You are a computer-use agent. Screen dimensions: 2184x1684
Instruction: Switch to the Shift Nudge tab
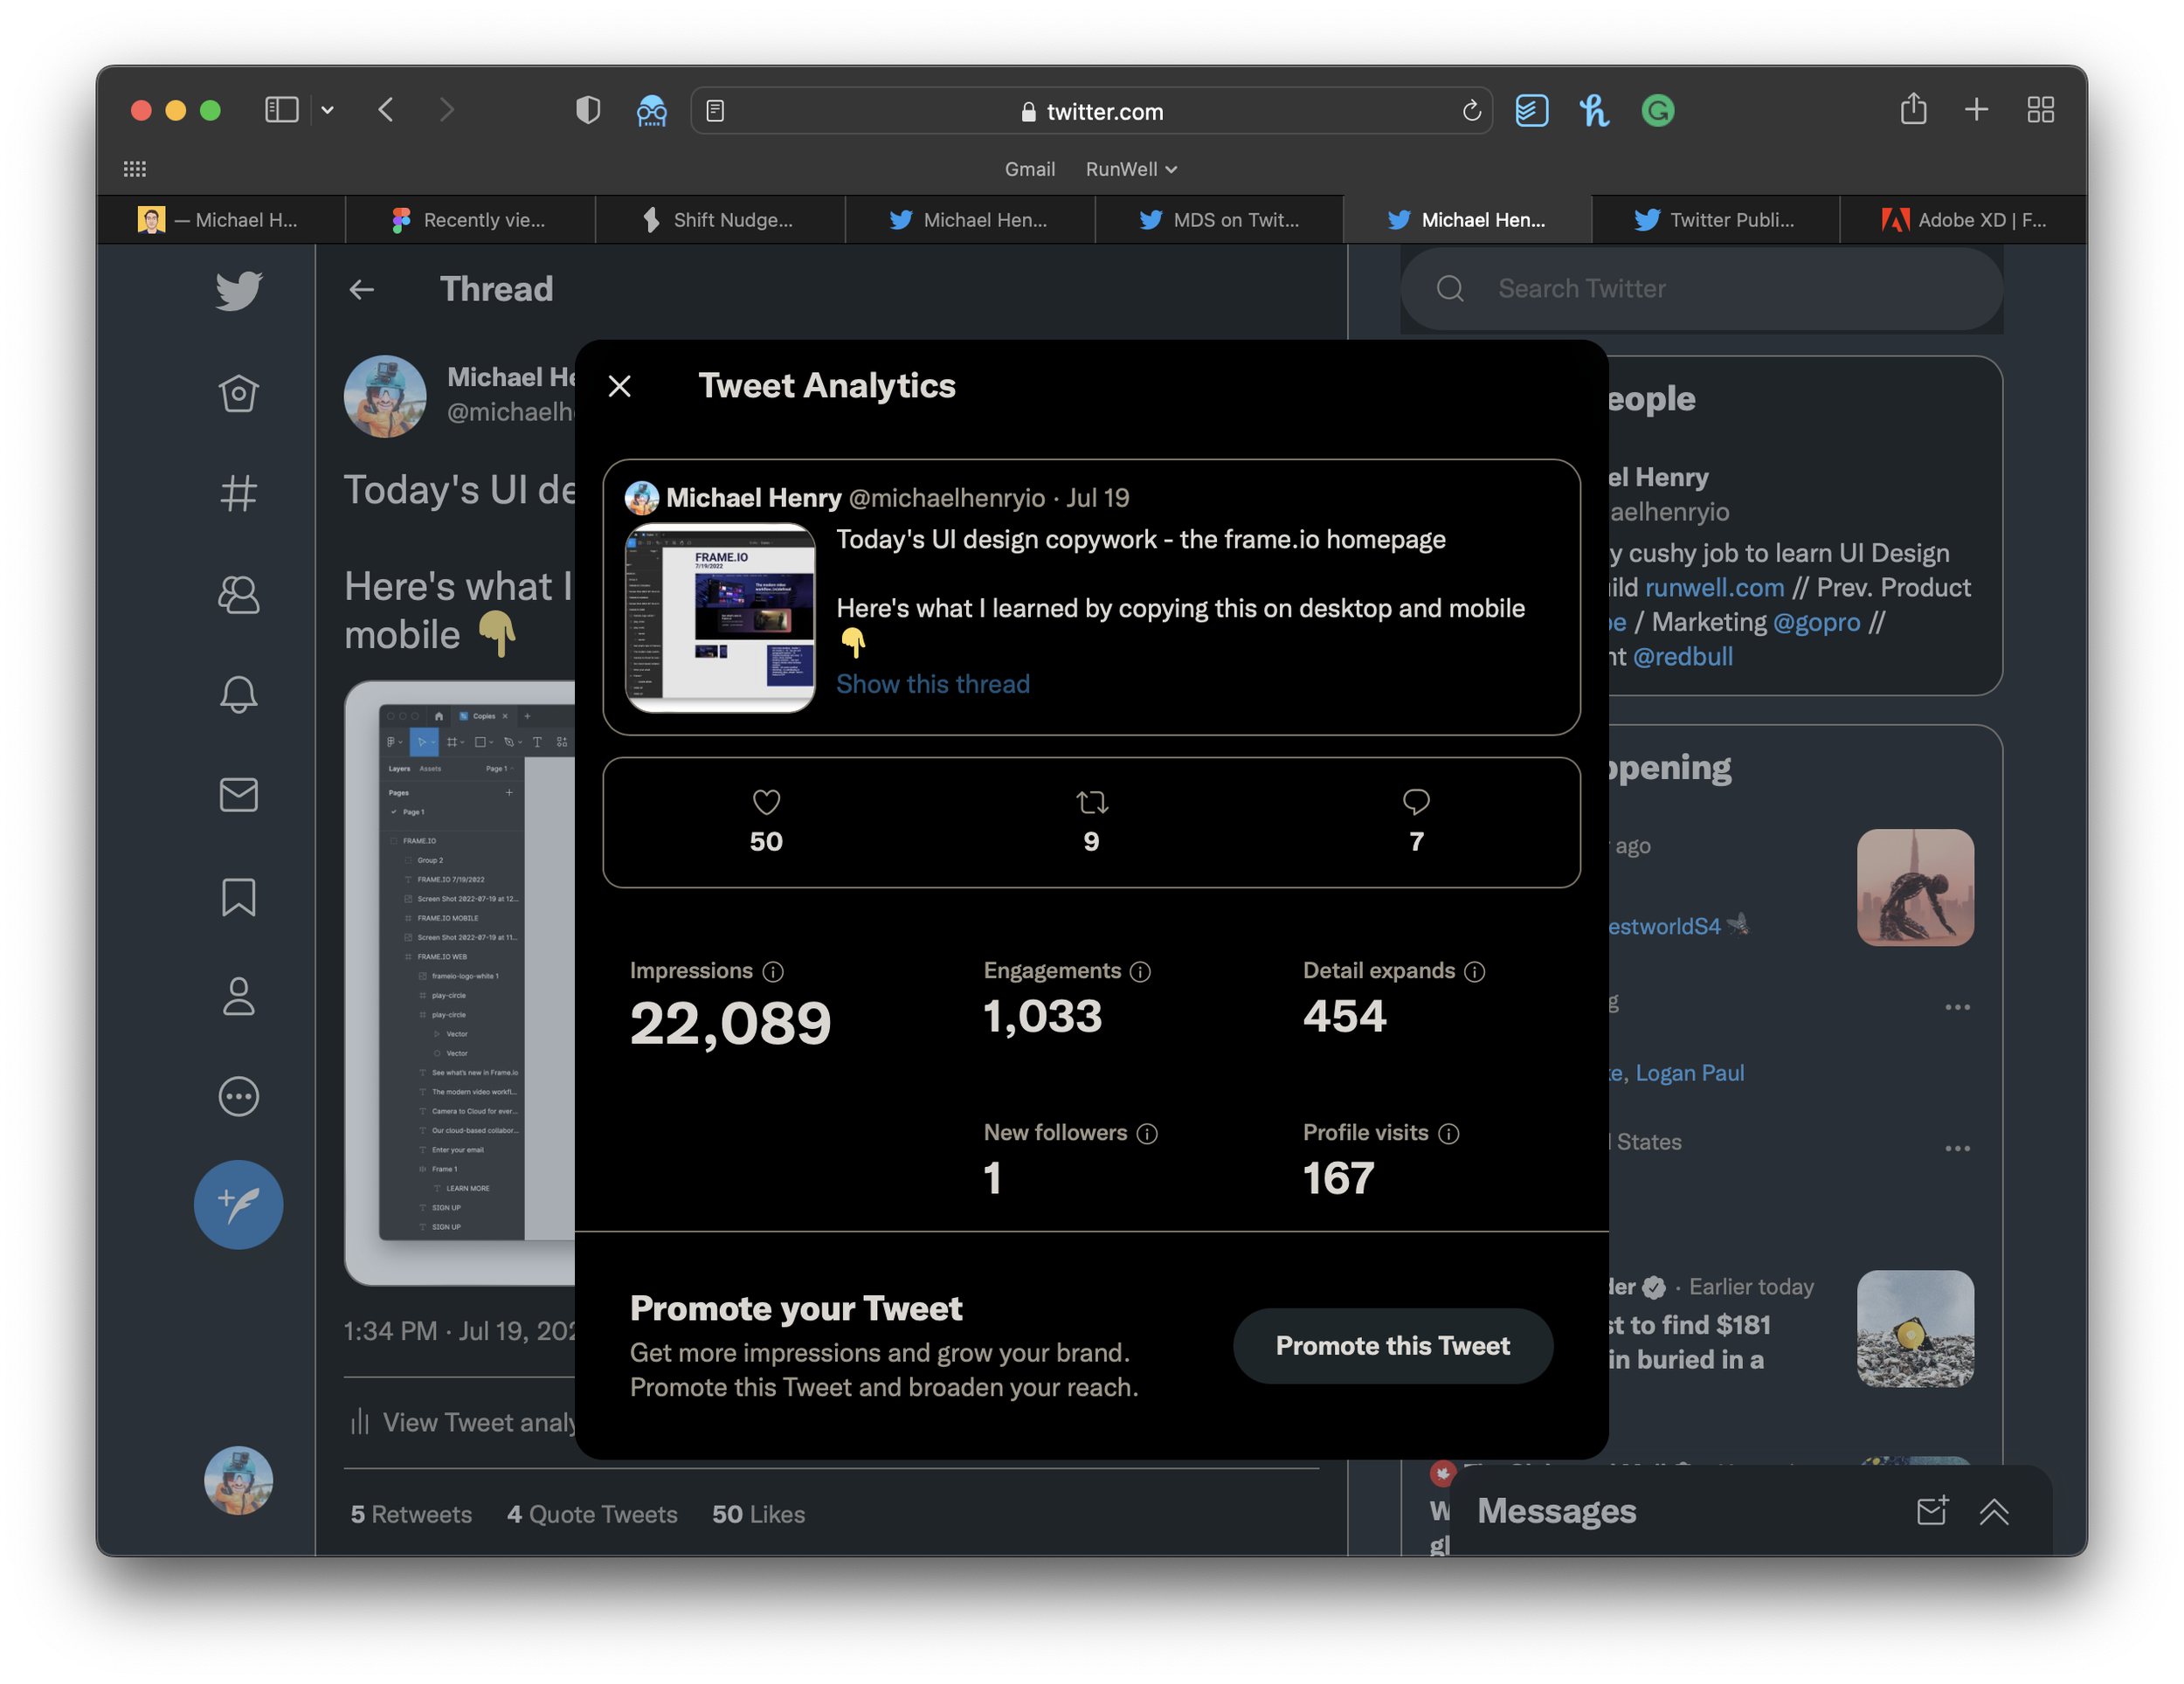tap(719, 220)
